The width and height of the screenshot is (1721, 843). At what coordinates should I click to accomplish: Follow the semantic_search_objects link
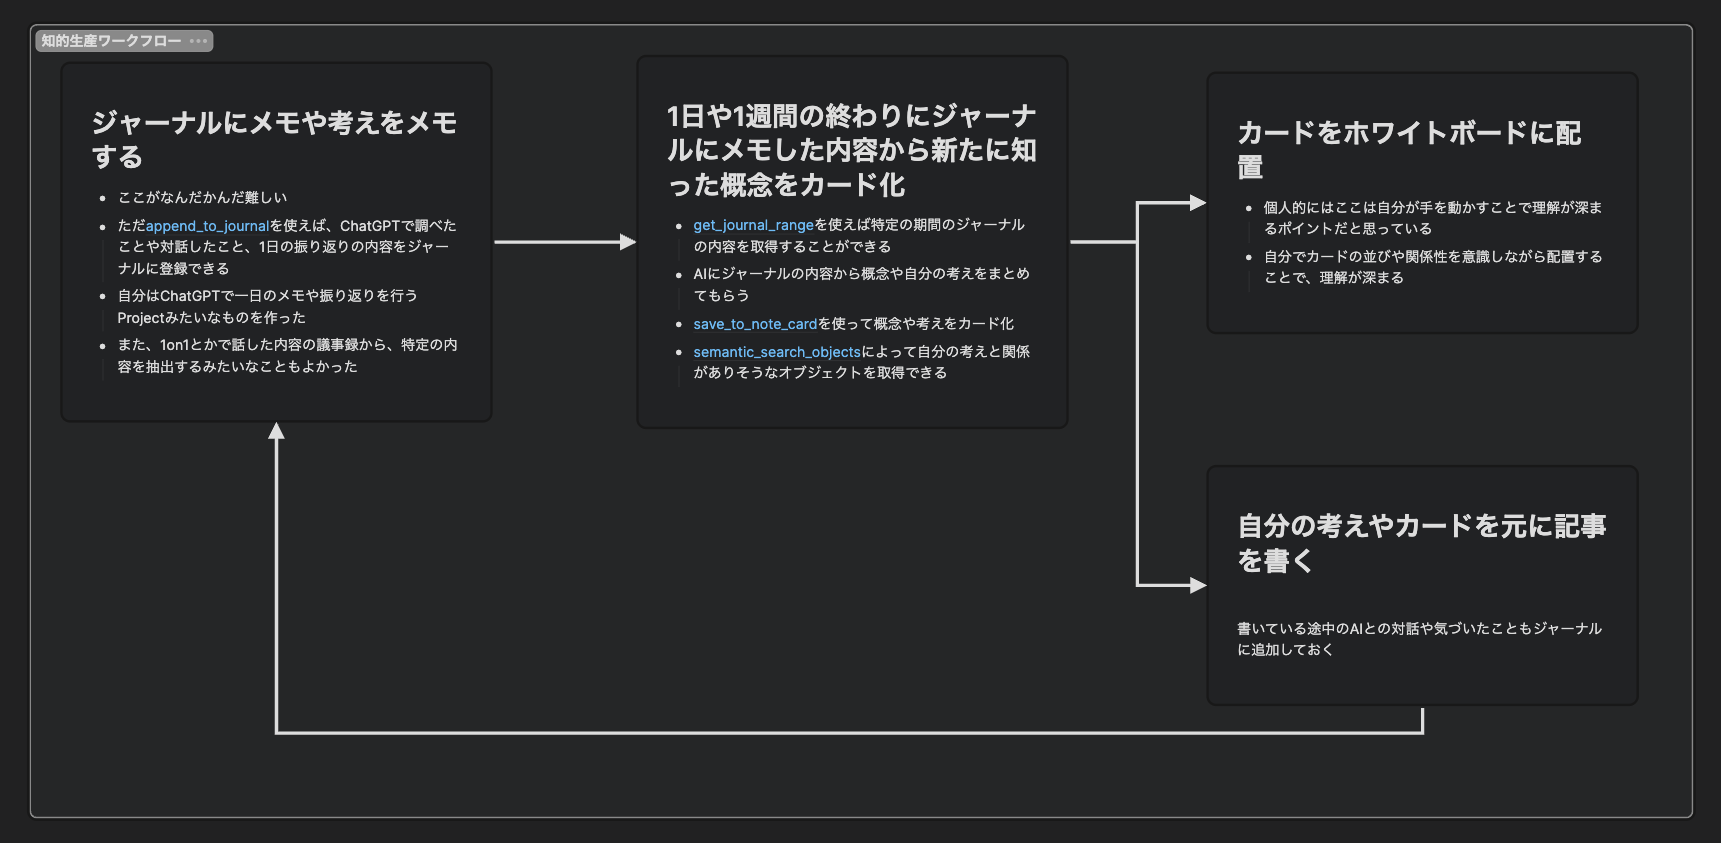776,352
